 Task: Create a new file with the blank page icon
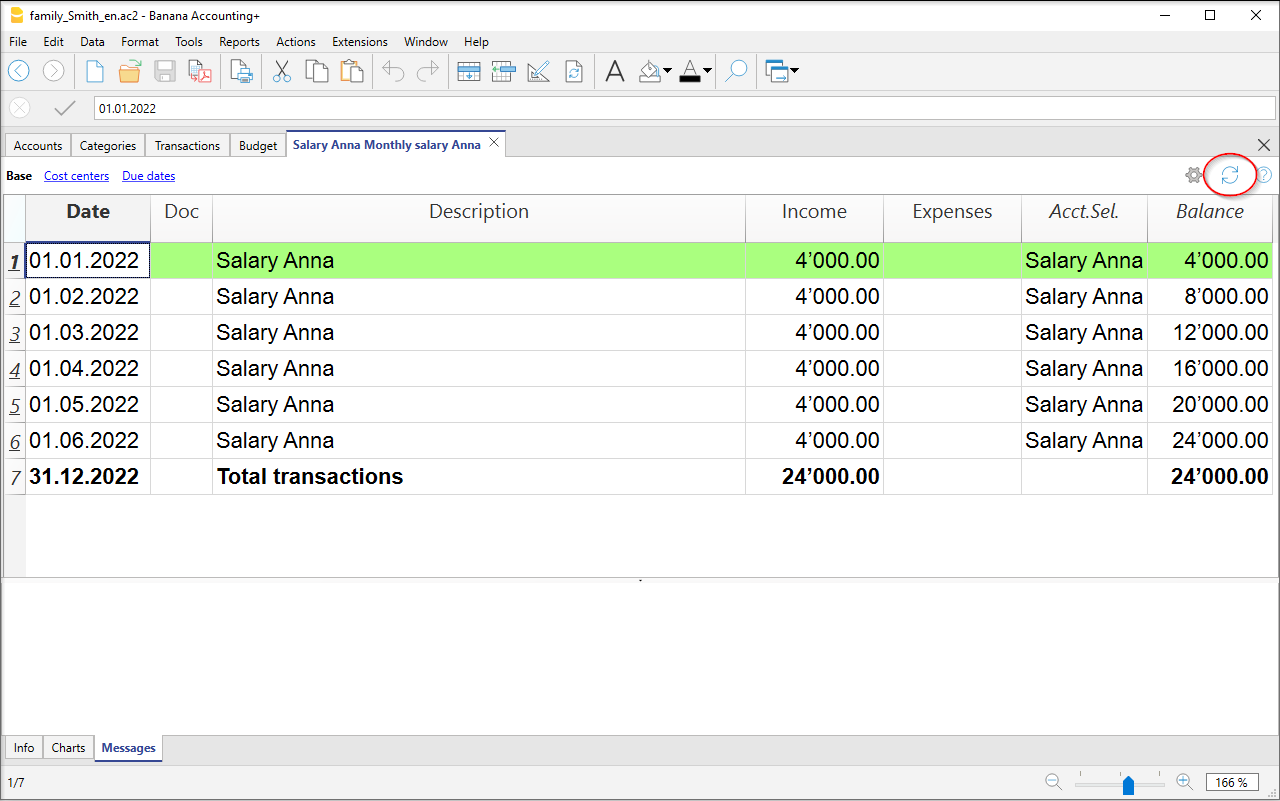click(95, 71)
